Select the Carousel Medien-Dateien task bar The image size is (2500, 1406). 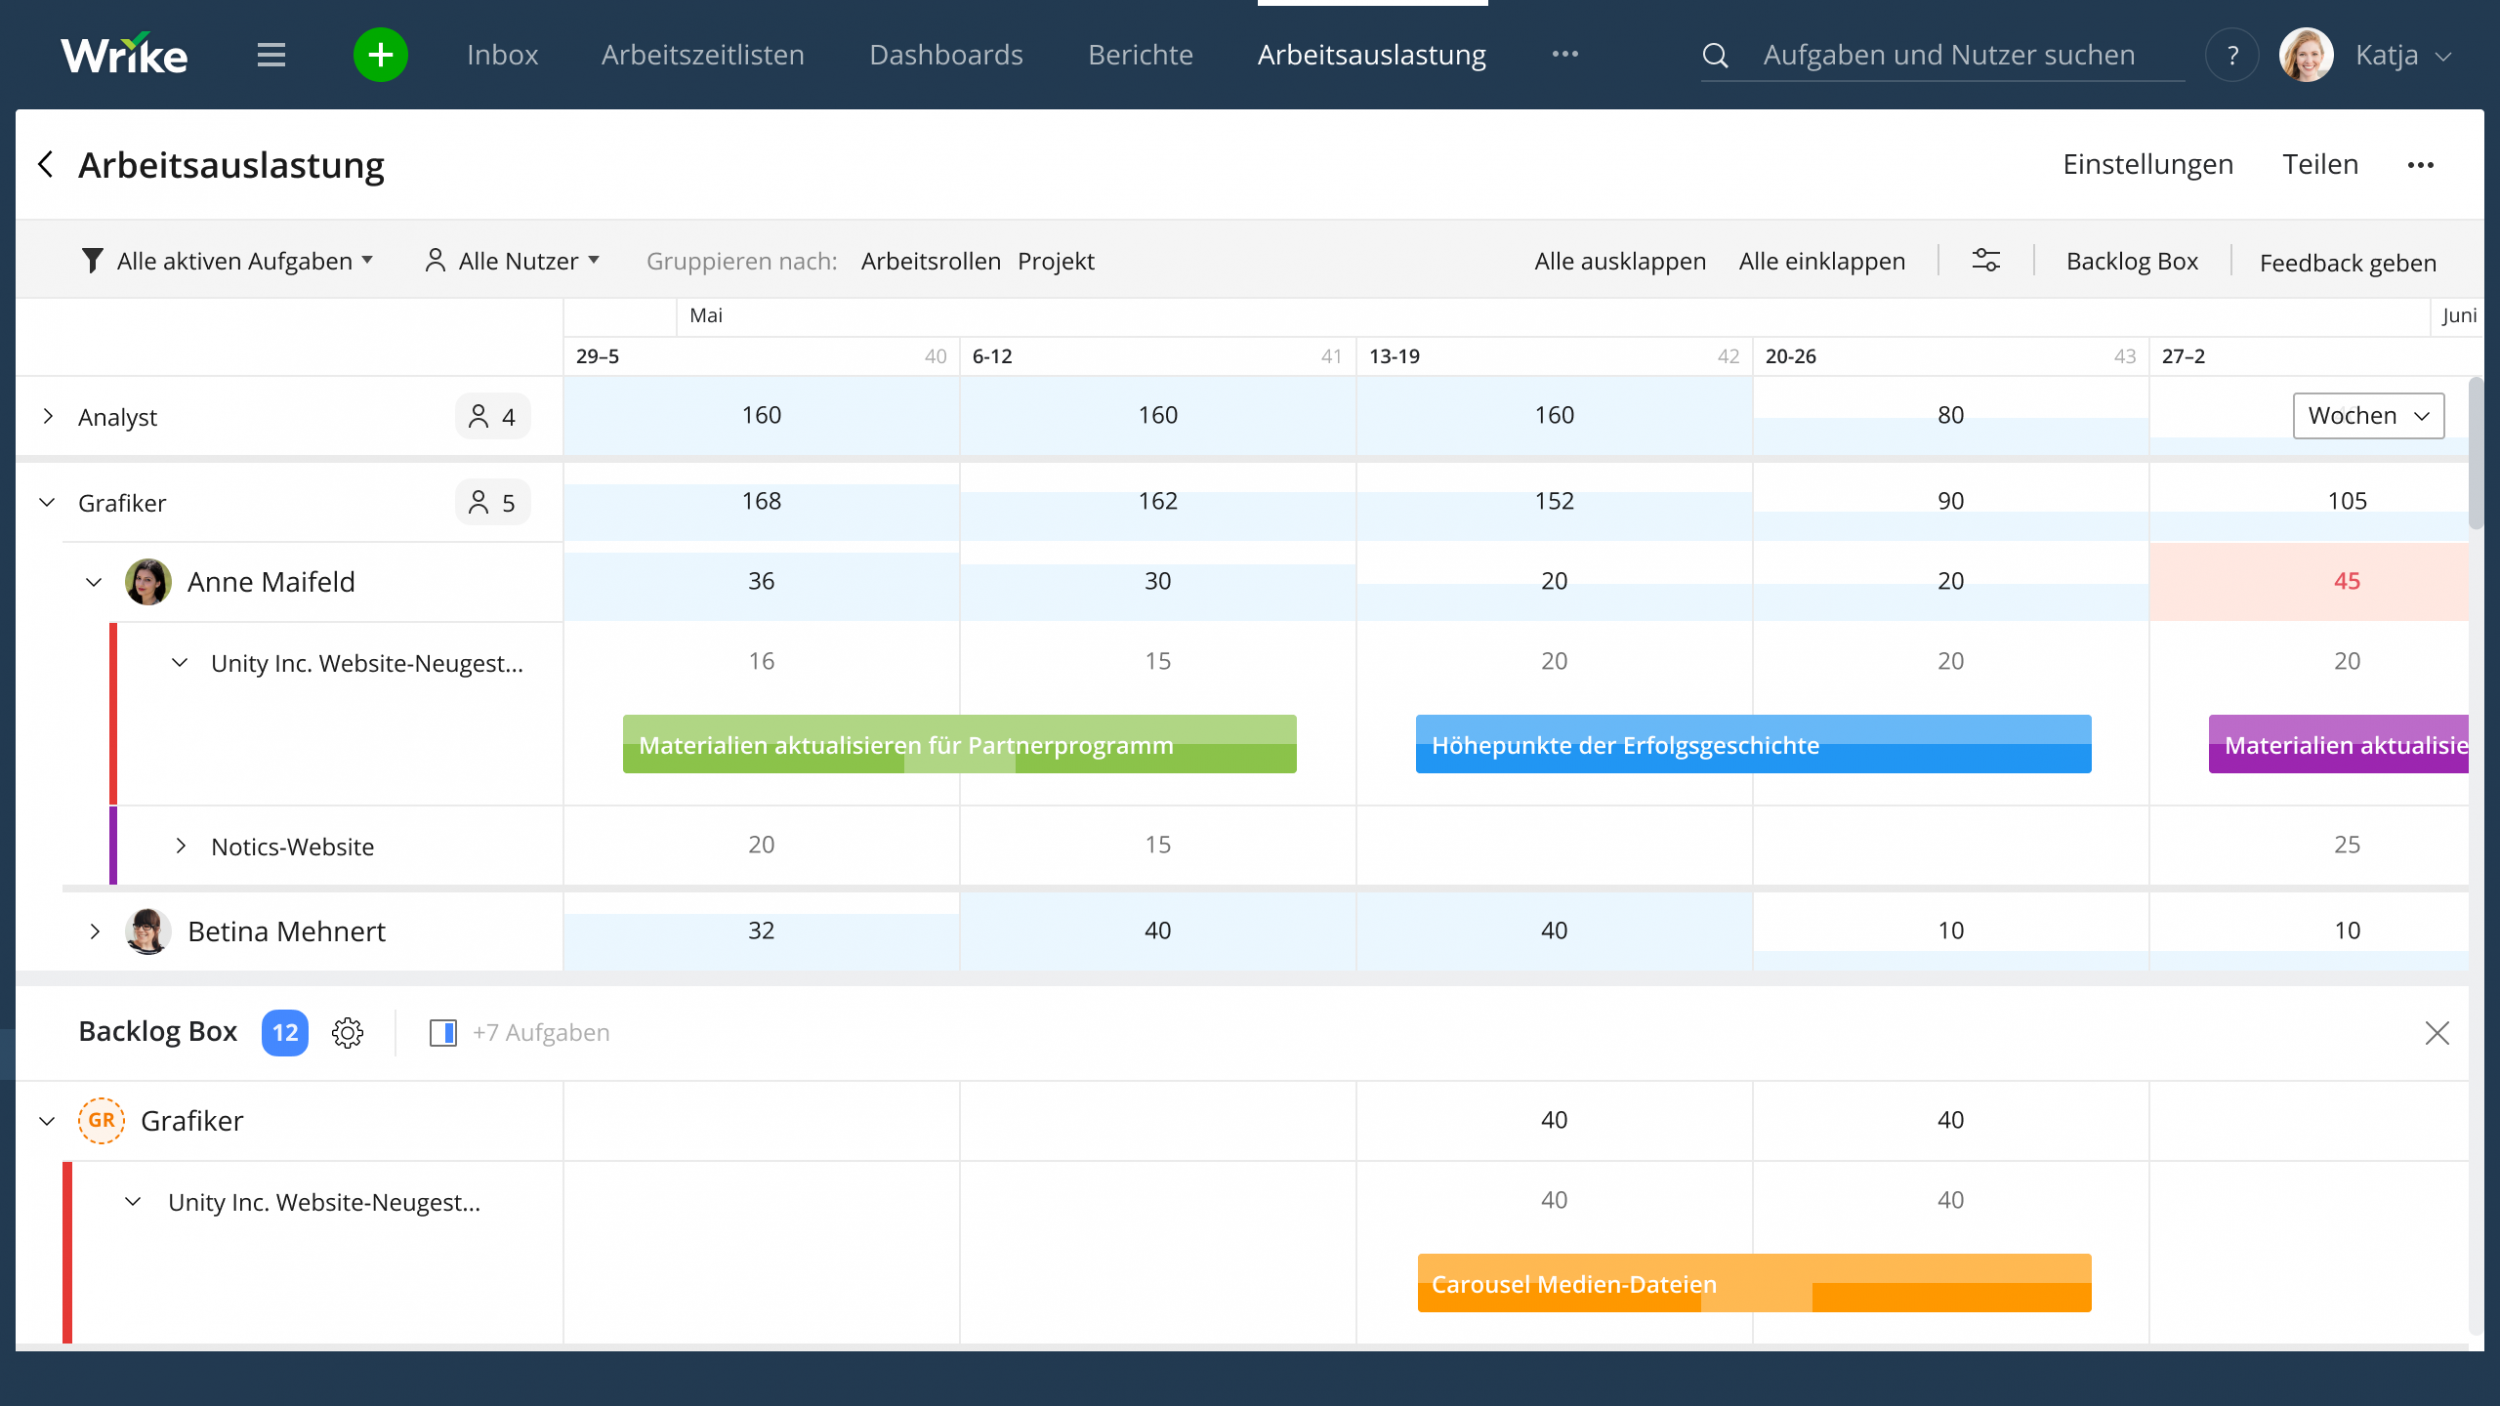point(1754,1283)
